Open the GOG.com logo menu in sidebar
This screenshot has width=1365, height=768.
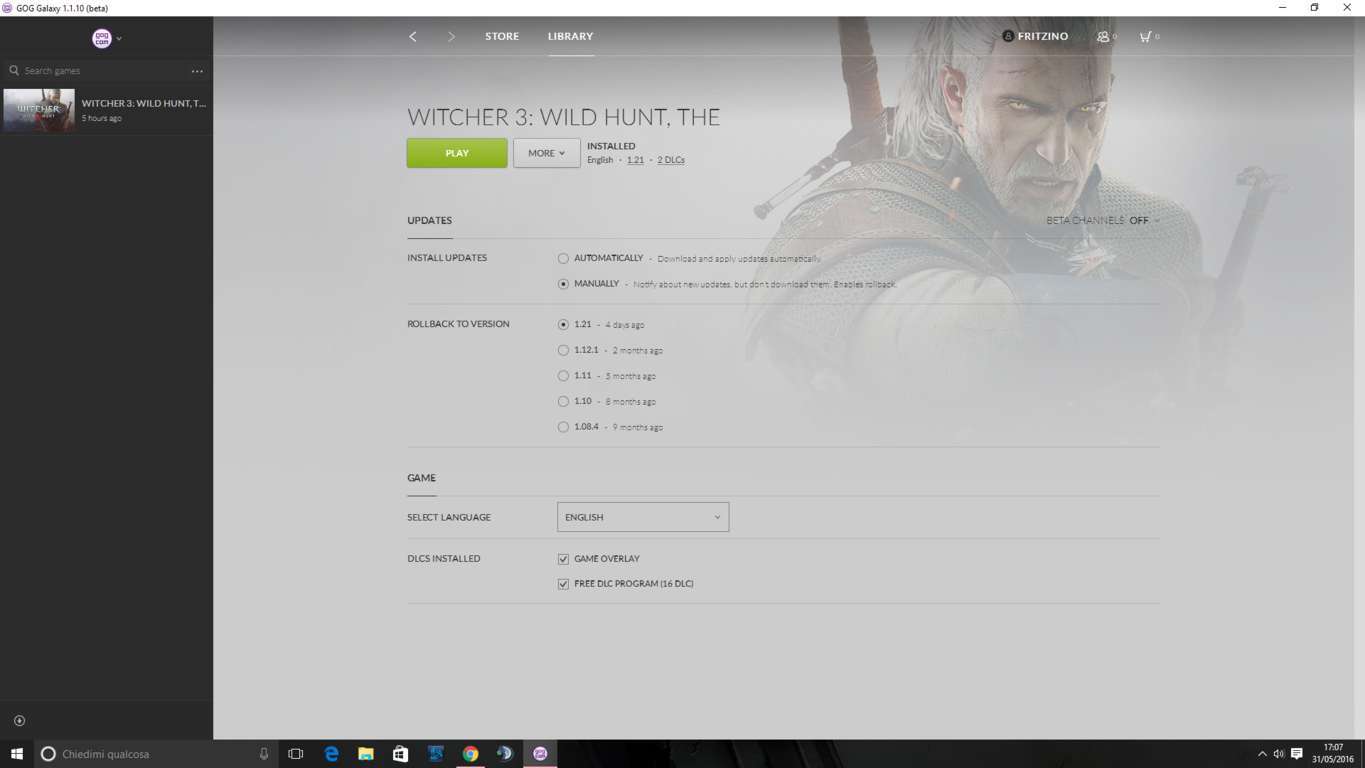point(106,38)
